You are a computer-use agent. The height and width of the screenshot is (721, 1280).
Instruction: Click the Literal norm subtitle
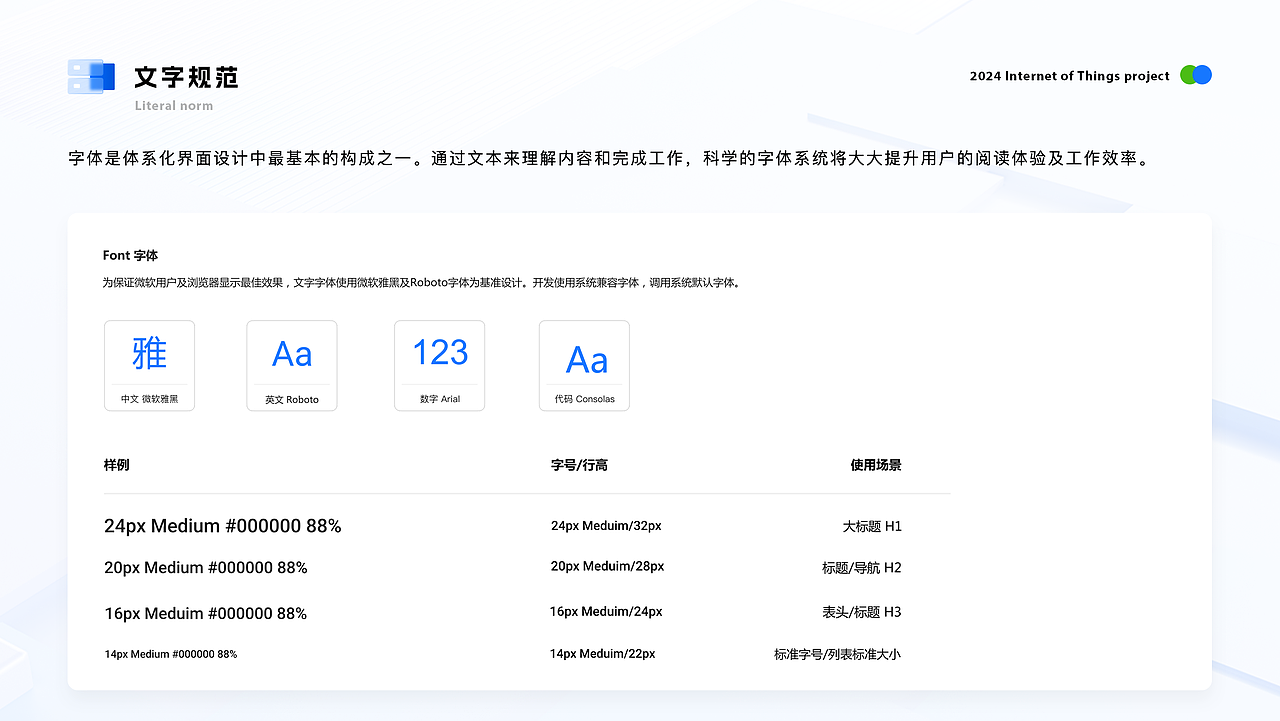(x=174, y=106)
